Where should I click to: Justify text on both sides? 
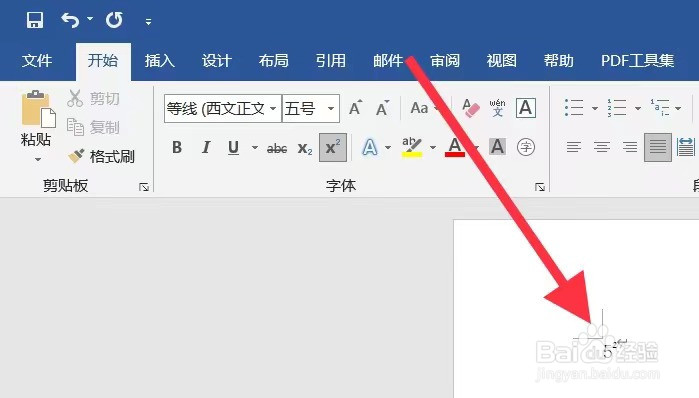point(658,147)
